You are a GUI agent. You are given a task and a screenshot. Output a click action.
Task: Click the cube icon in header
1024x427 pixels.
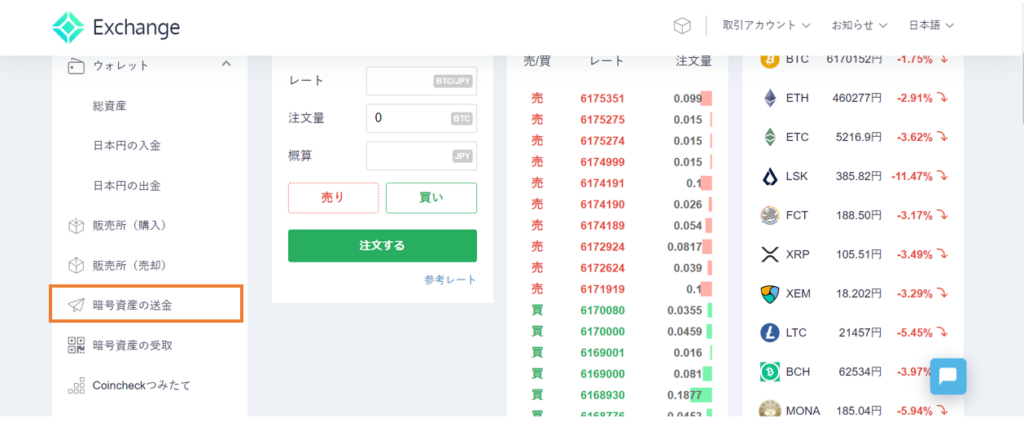(x=682, y=25)
